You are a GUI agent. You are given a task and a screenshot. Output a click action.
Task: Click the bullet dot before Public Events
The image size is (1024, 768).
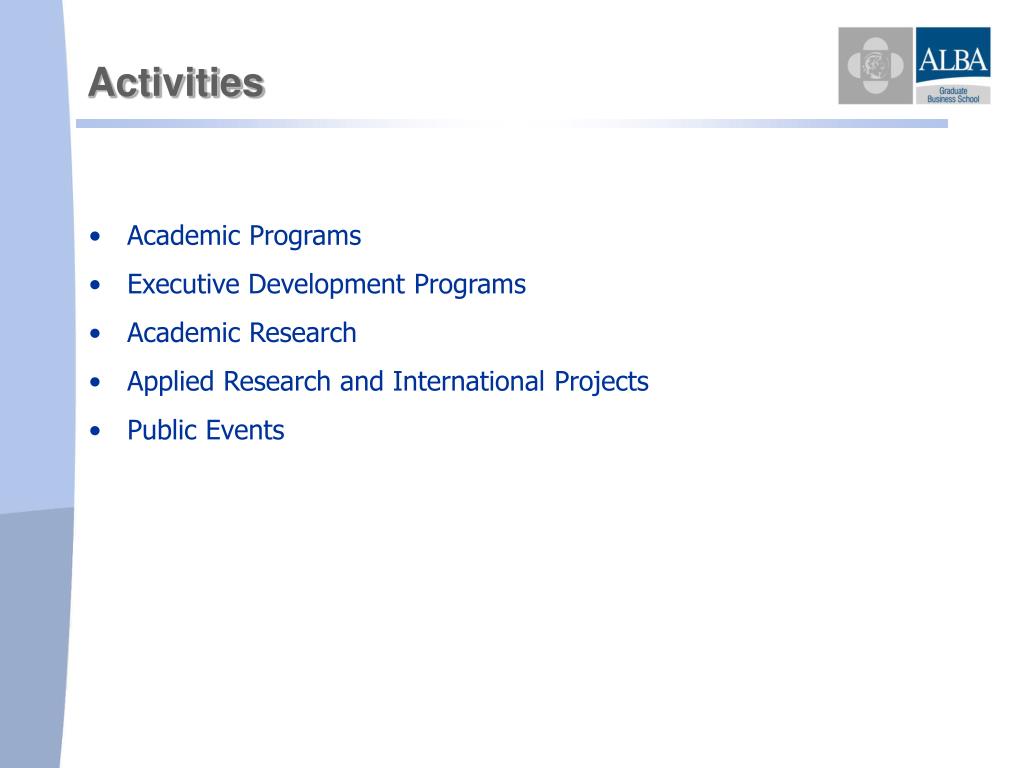pos(94,431)
